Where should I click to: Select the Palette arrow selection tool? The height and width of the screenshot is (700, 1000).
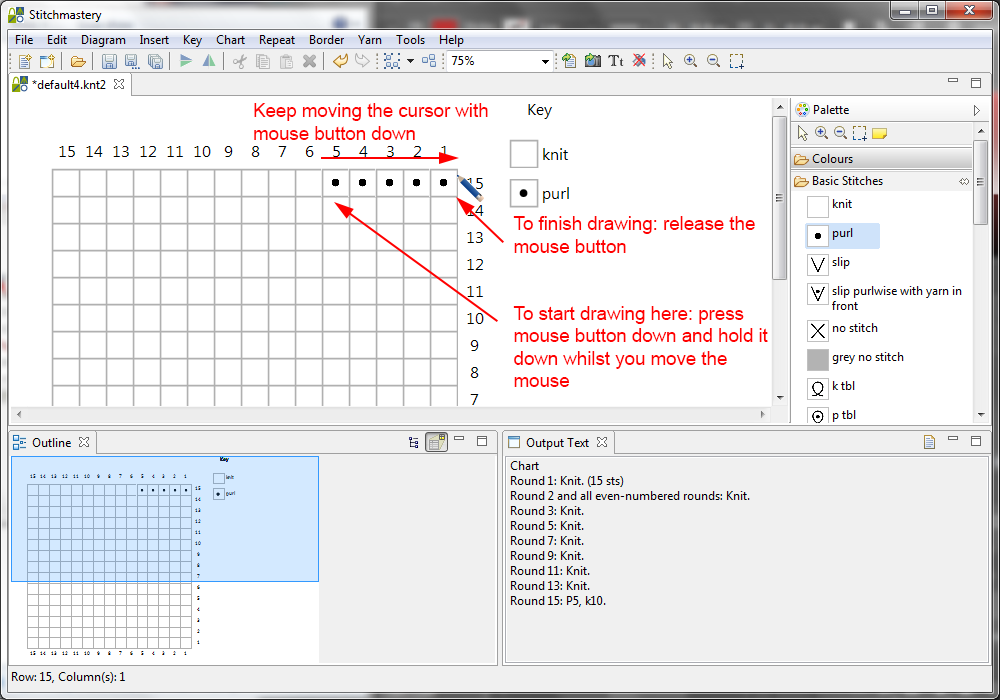[x=802, y=133]
